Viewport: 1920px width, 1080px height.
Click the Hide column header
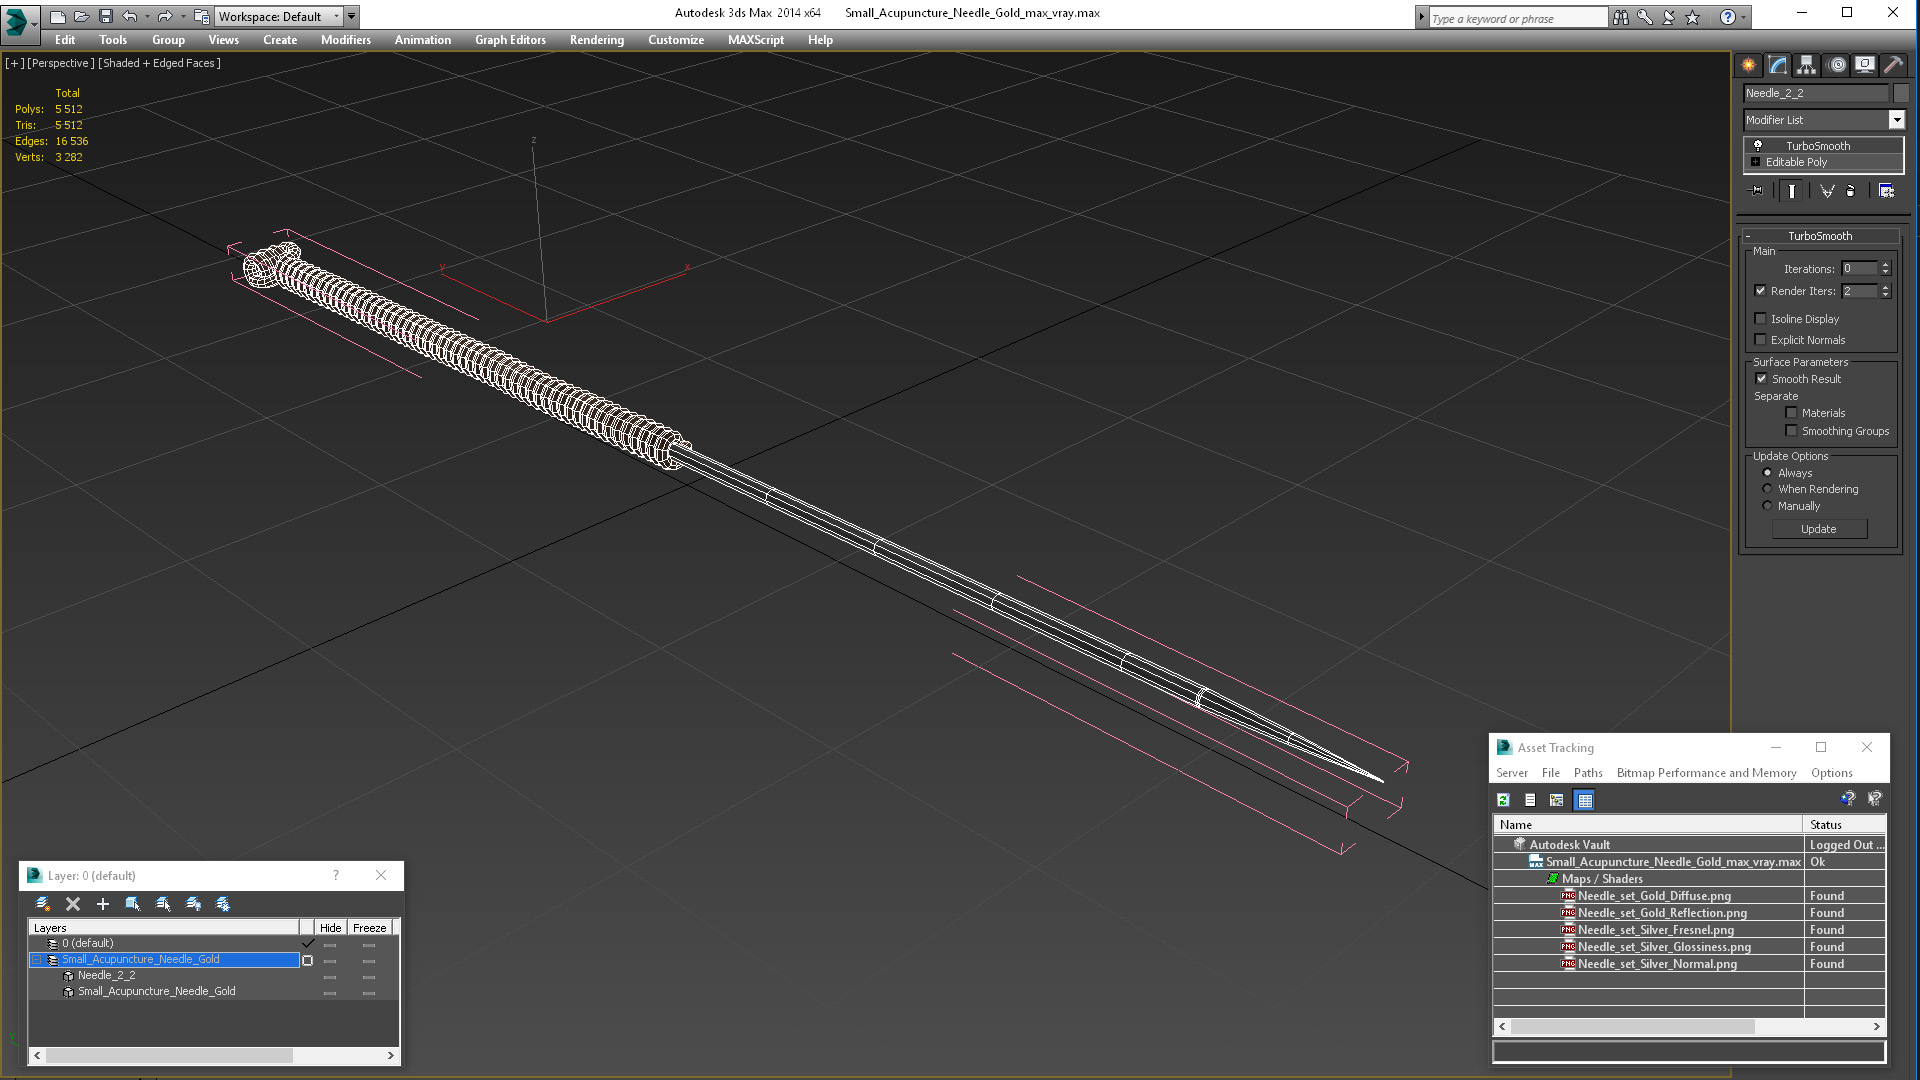coord(330,928)
